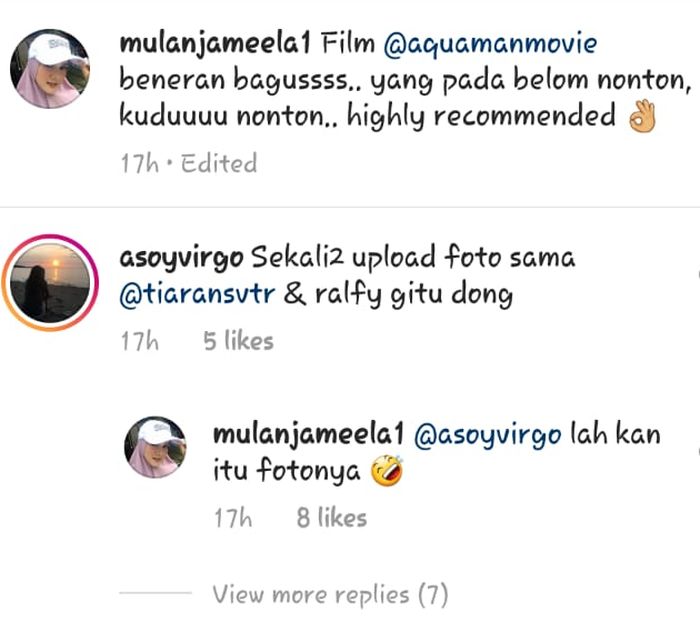Click the 17h timestamp under the reply

tap(233, 518)
